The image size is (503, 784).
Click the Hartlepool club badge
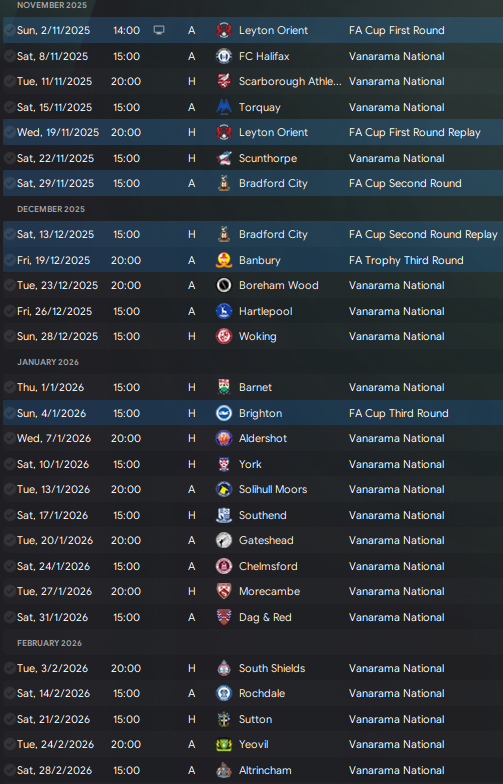pos(224,311)
